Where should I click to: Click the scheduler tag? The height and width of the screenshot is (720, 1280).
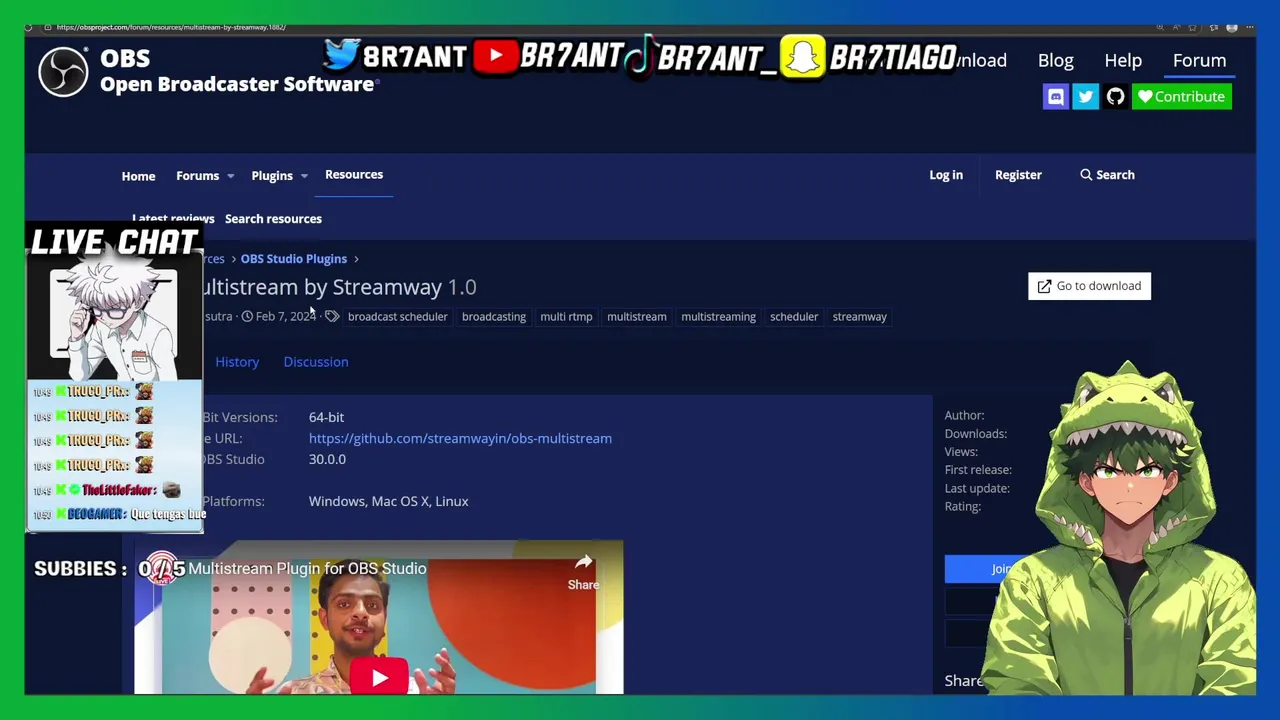[x=794, y=317]
